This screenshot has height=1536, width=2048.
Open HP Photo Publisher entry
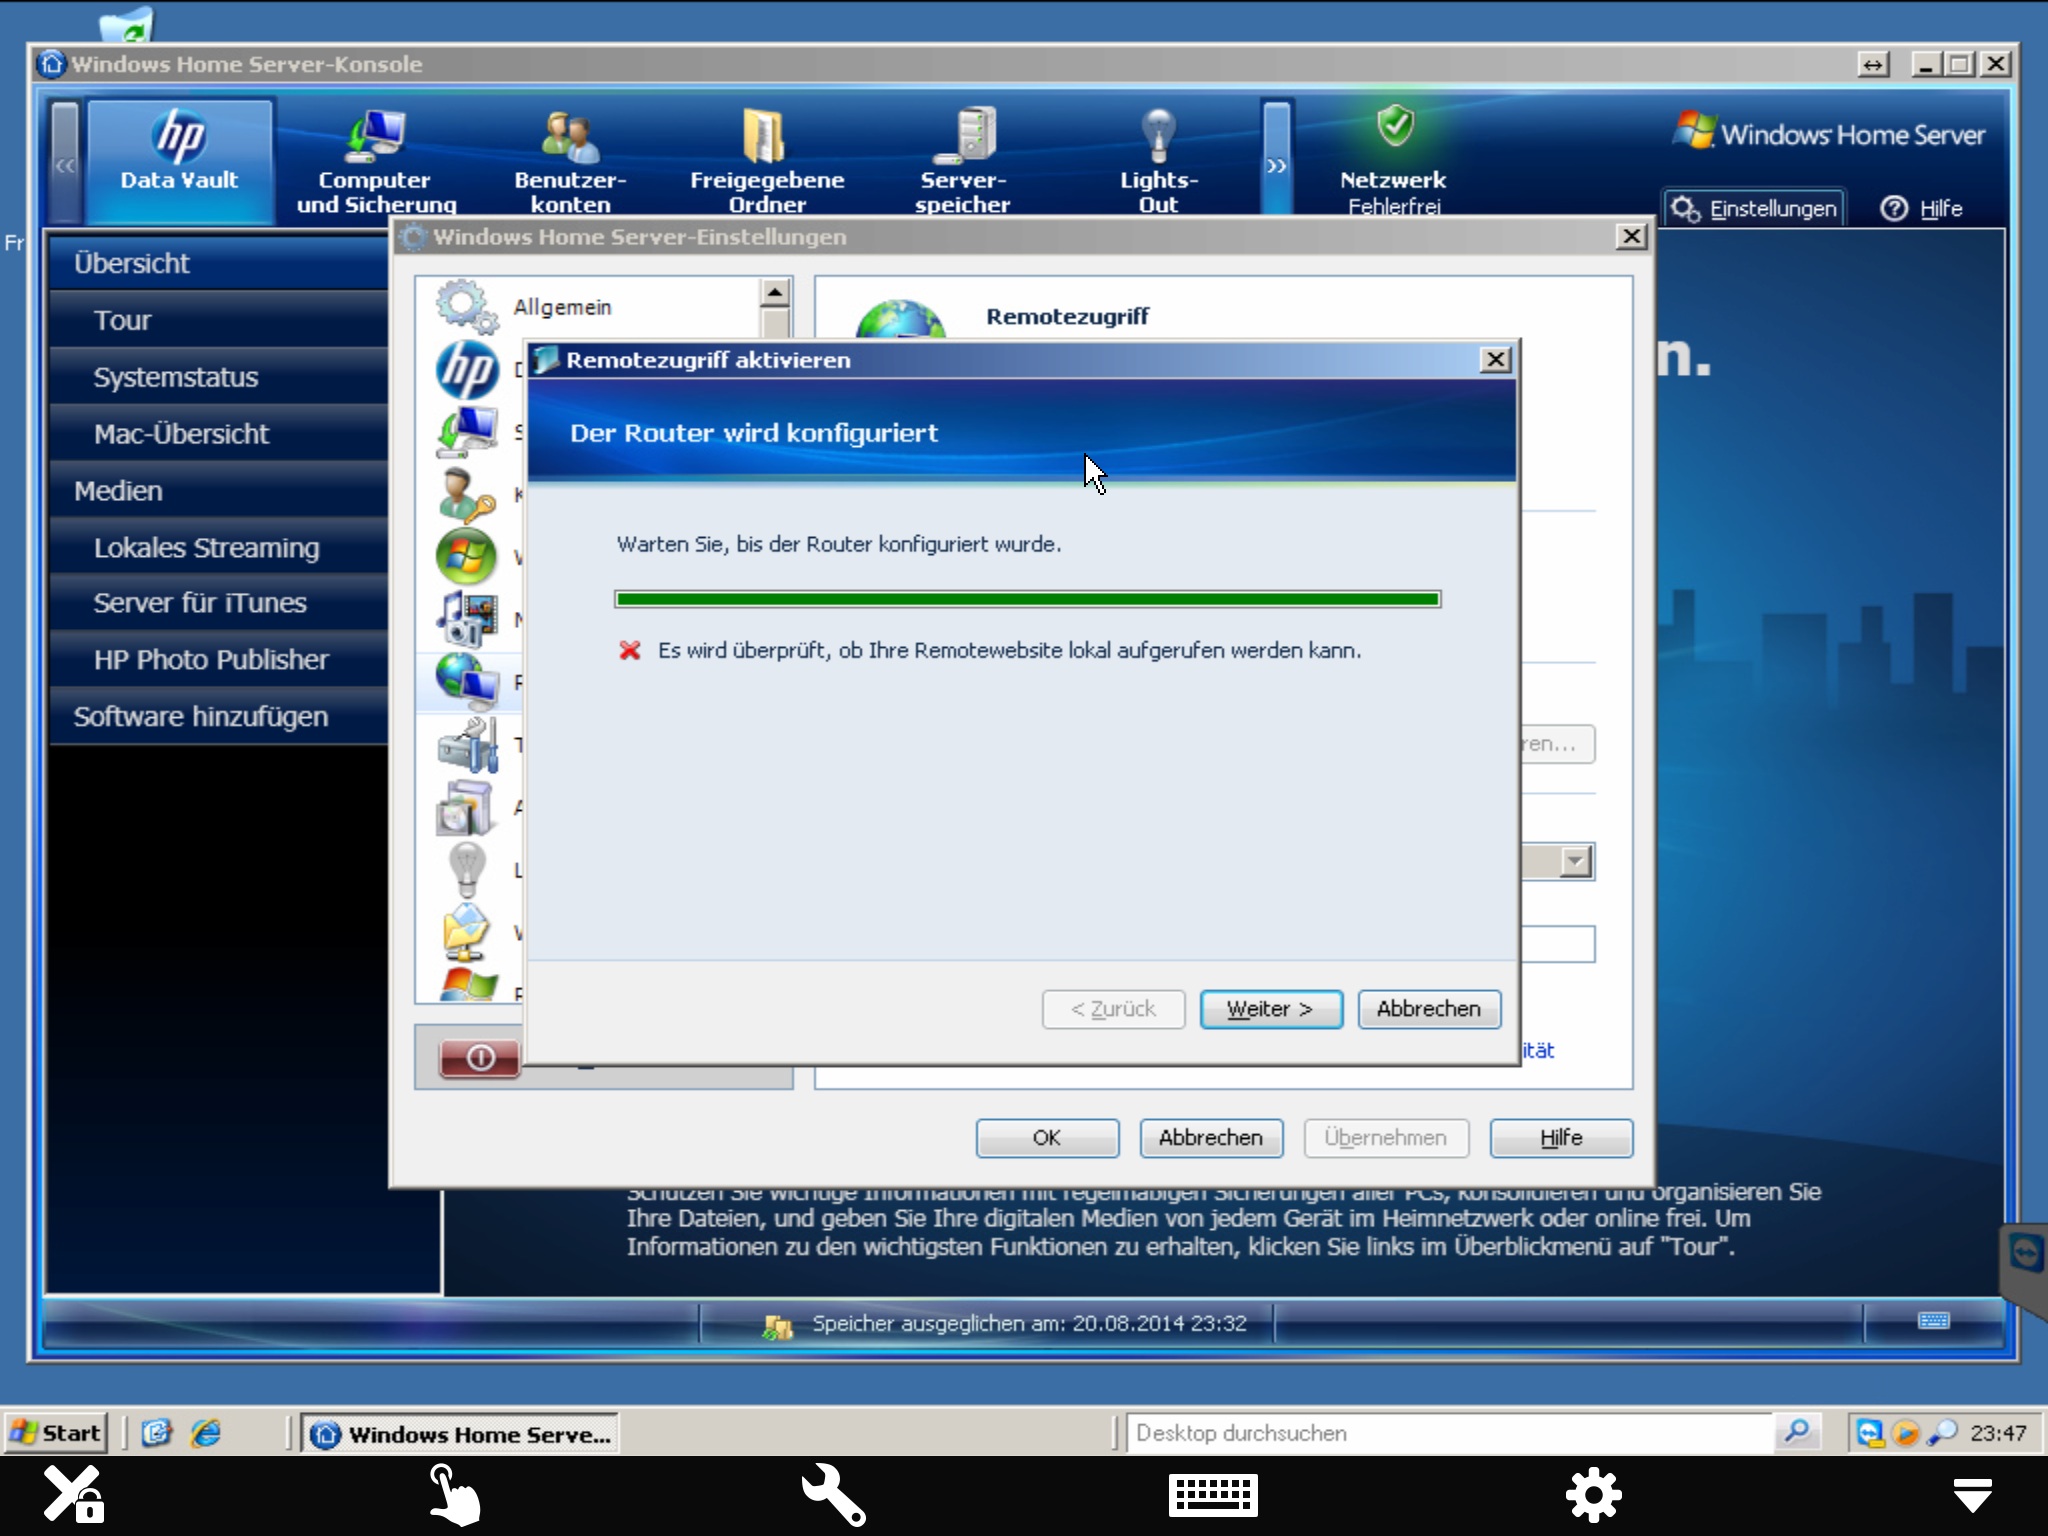click(219, 660)
